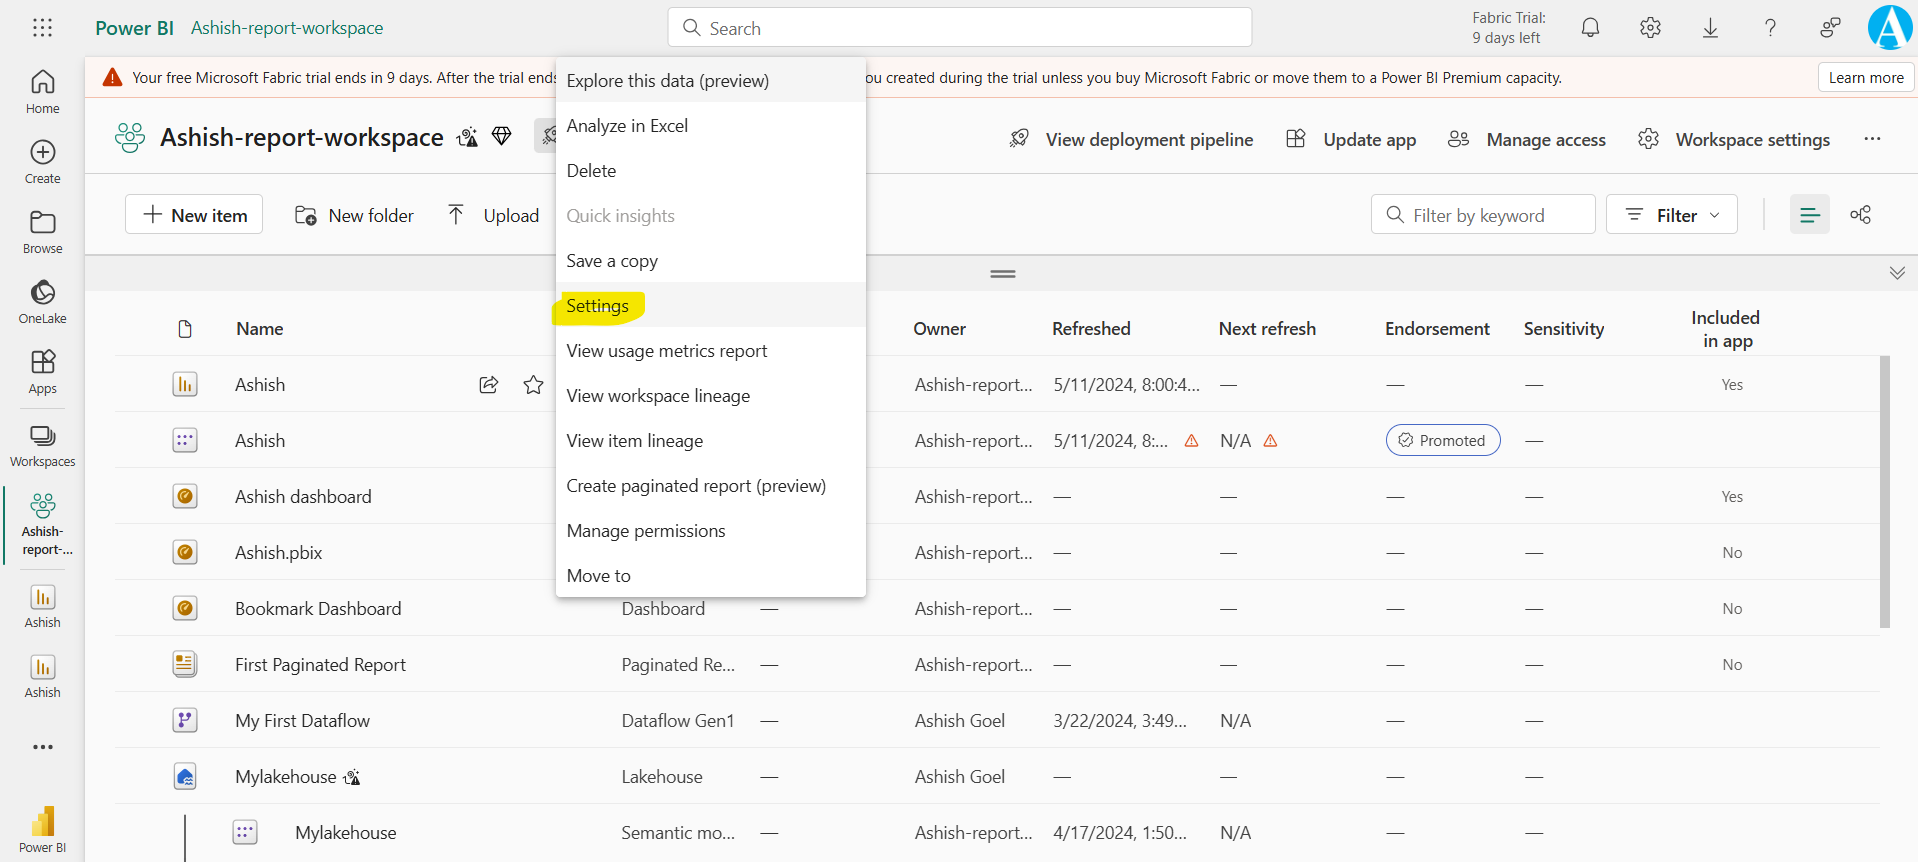Image resolution: width=1918 pixels, height=862 pixels.
Task: Favorite the Ashish report with star icon
Action: click(x=533, y=385)
